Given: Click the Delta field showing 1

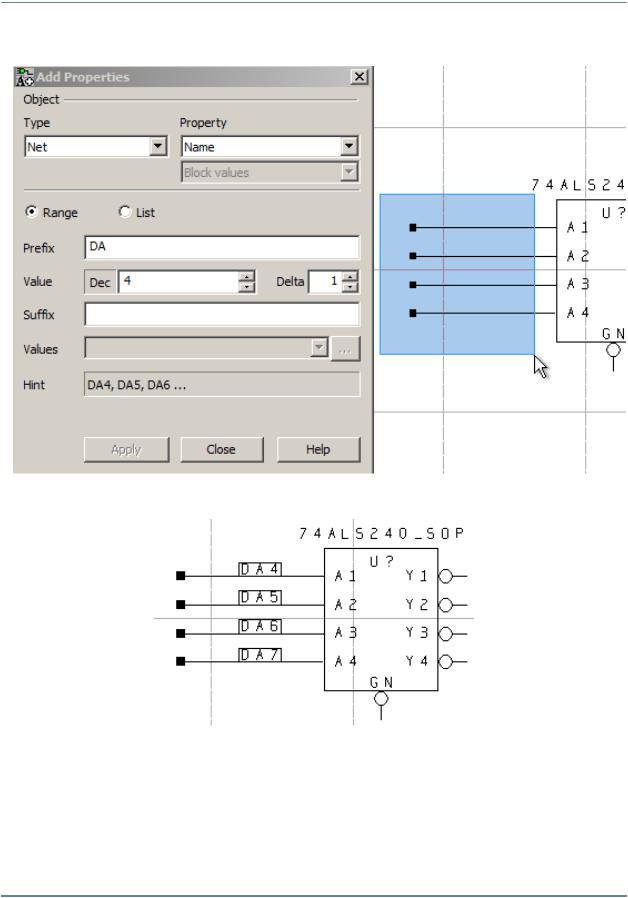Looking at the screenshot, I should pyautogui.click(x=325, y=282).
